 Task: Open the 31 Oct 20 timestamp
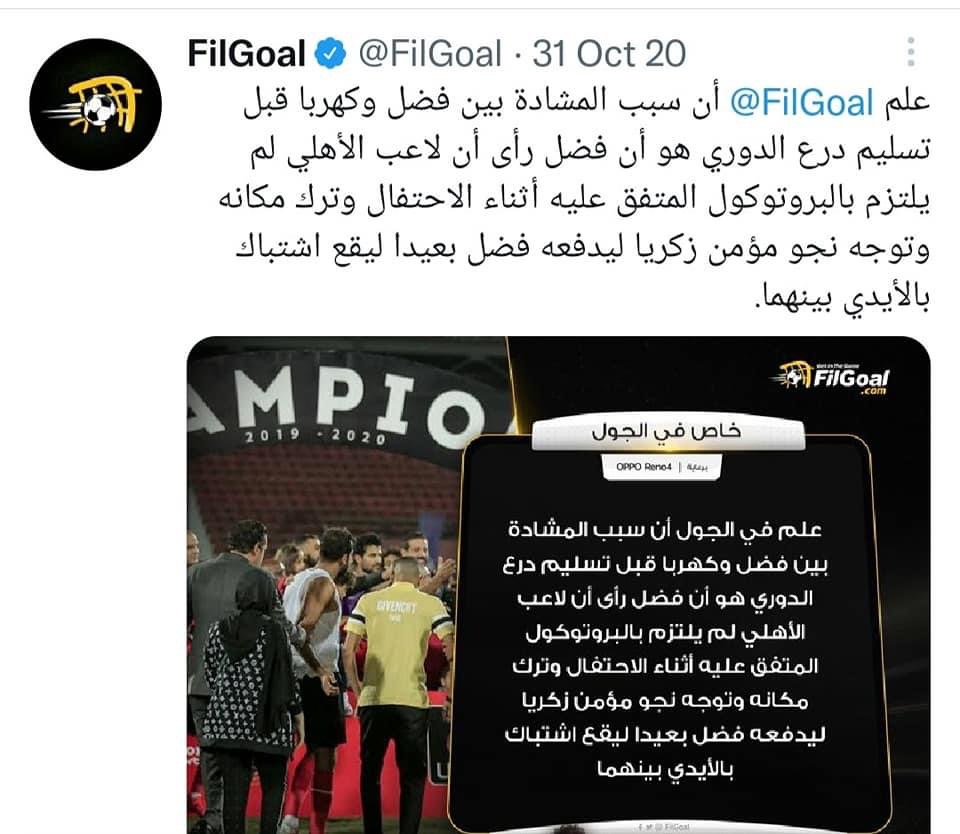(609, 54)
